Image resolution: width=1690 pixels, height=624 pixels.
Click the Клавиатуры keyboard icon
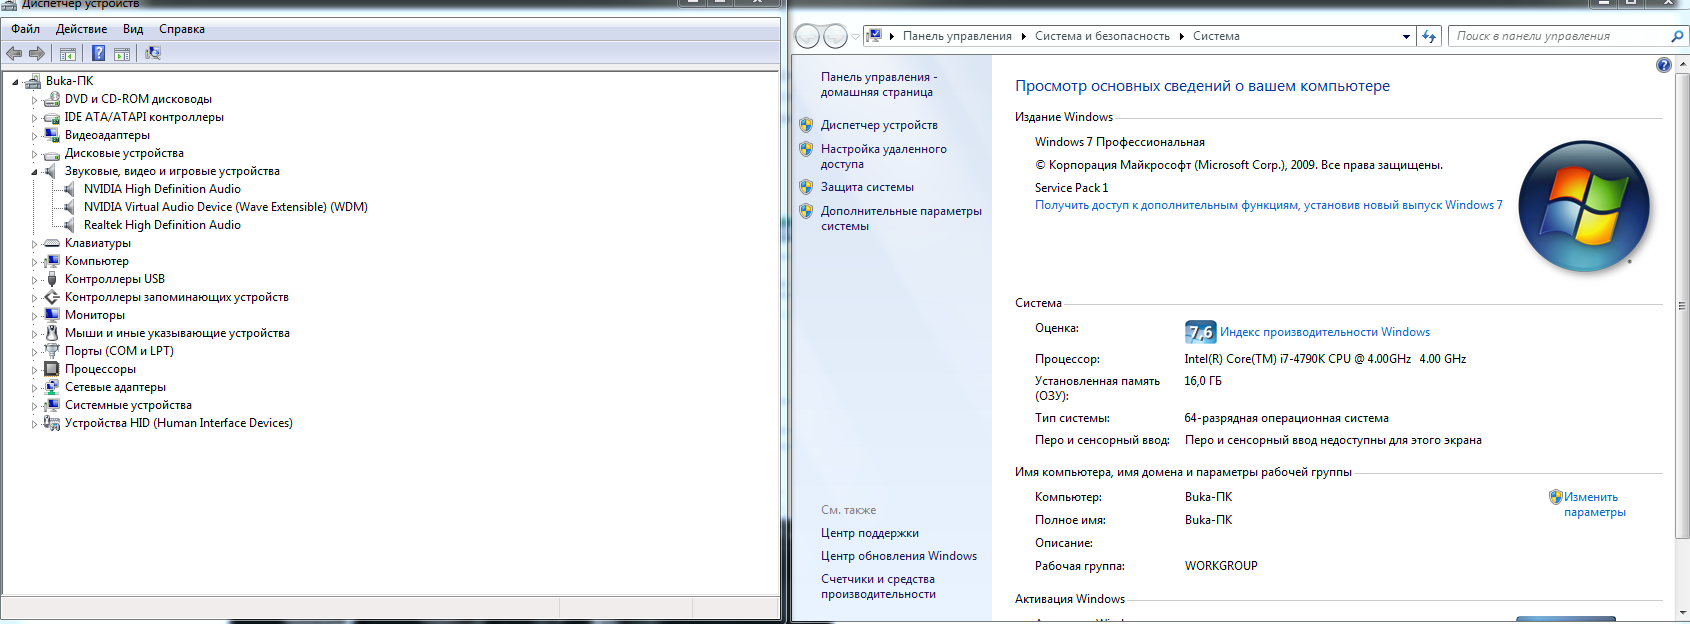click(x=52, y=243)
